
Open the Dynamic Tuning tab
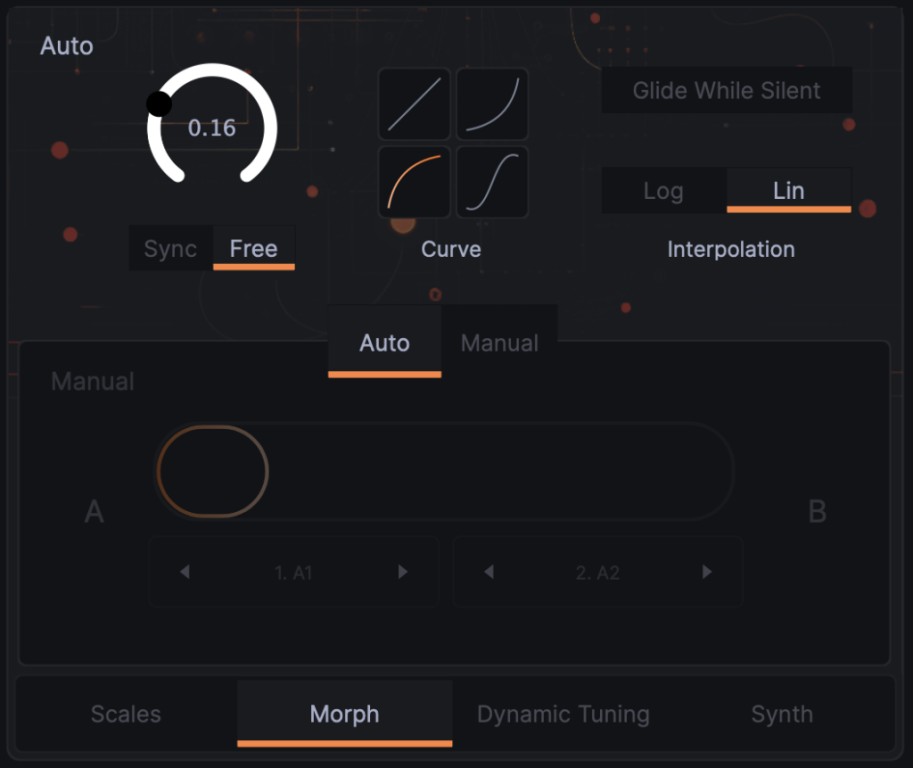(563, 714)
